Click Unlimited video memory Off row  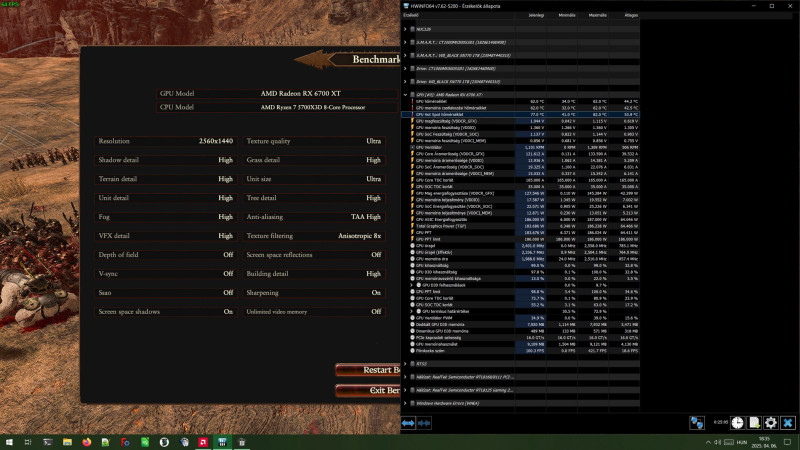coord(314,312)
